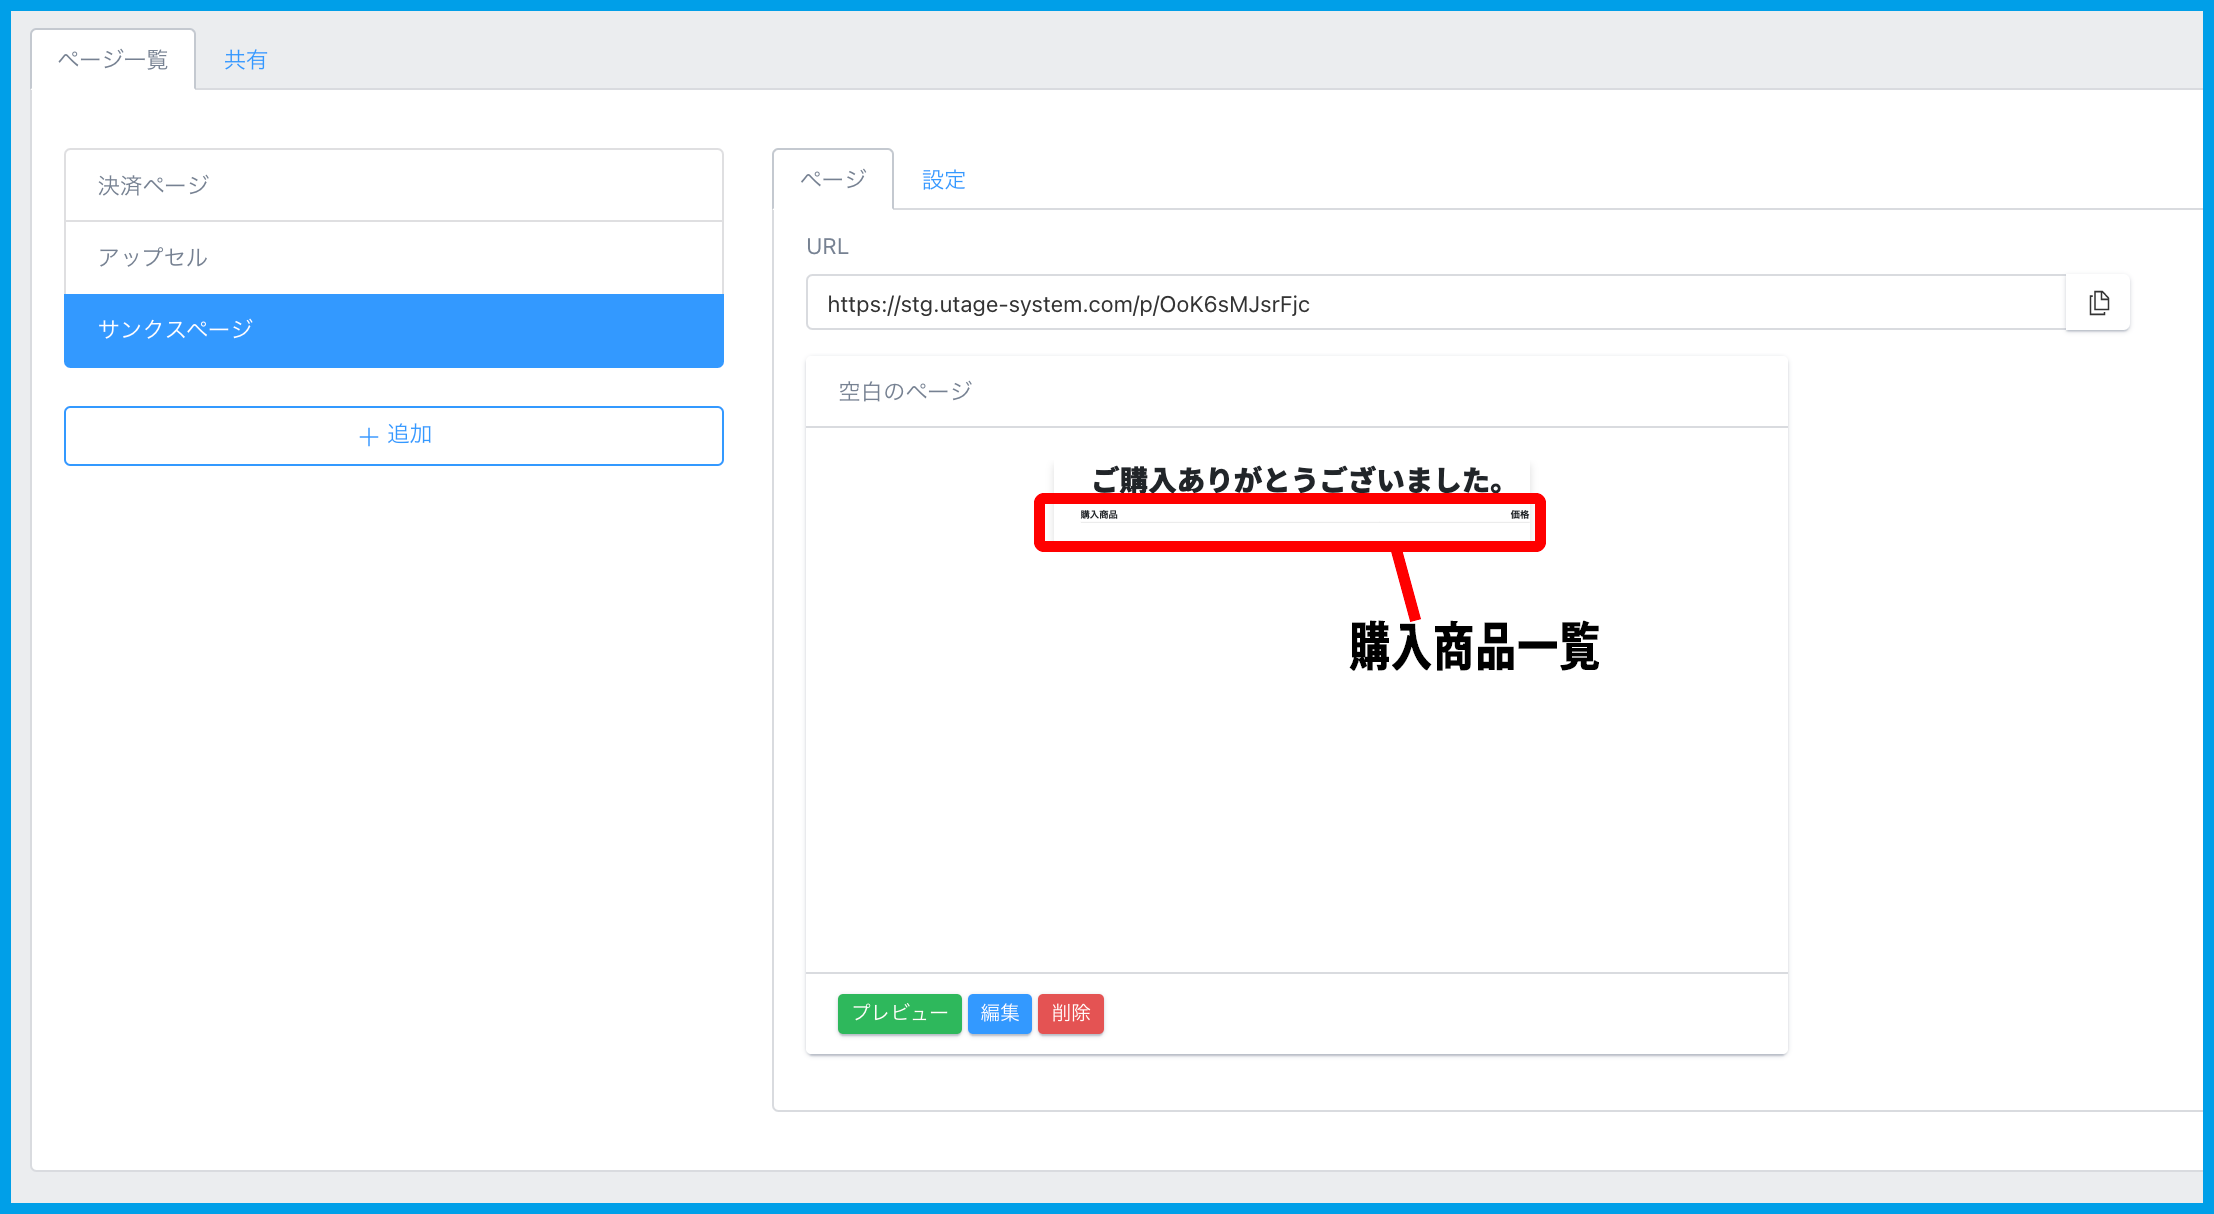Open the 設定 sub-tab
2214x1214 pixels.
pos(943,180)
